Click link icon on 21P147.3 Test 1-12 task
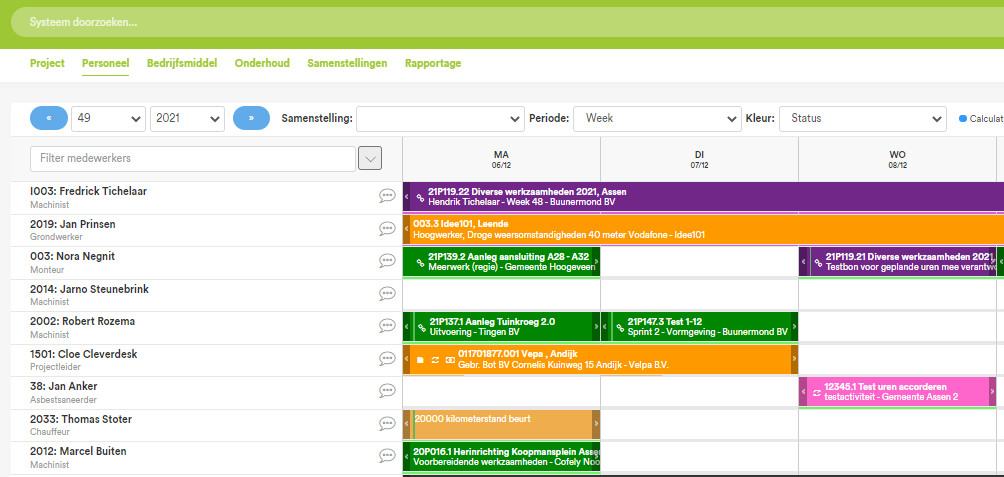This screenshot has height=477, width=1004. (619, 327)
